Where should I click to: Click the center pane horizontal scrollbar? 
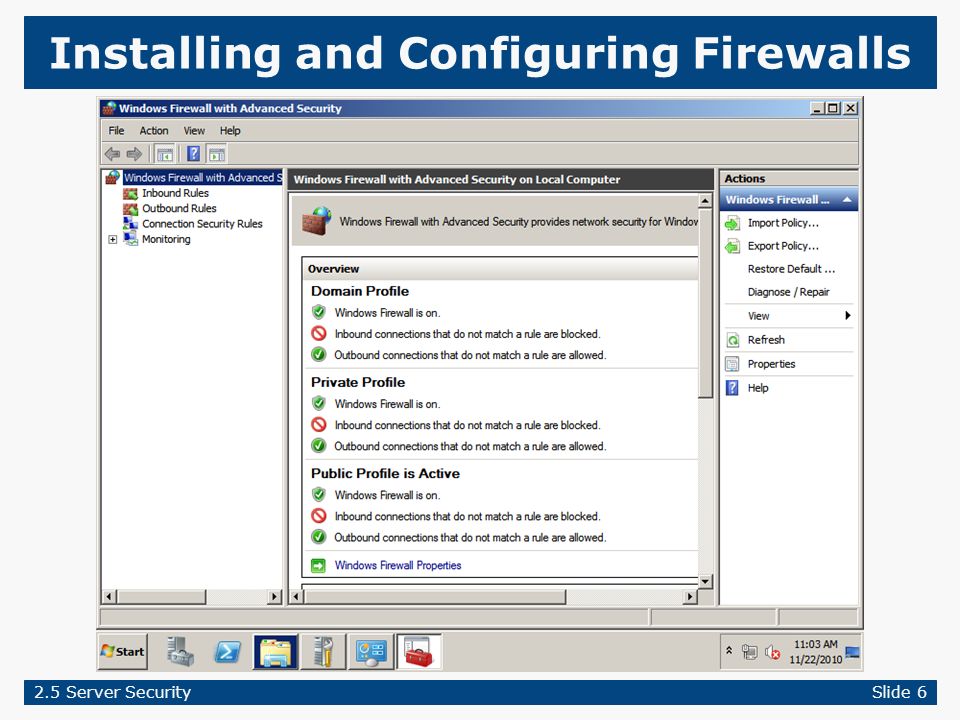(x=435, y=596)
